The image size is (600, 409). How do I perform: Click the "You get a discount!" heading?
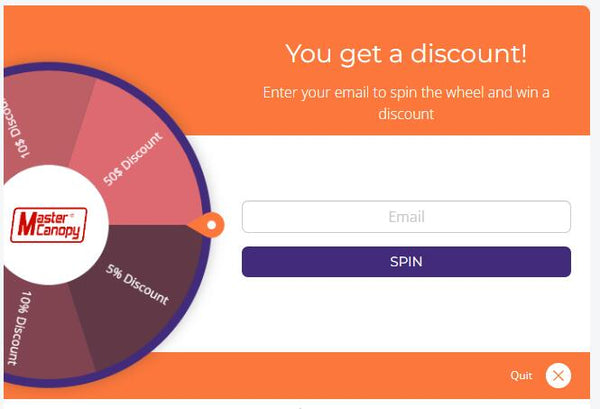(x=406, y=54)
